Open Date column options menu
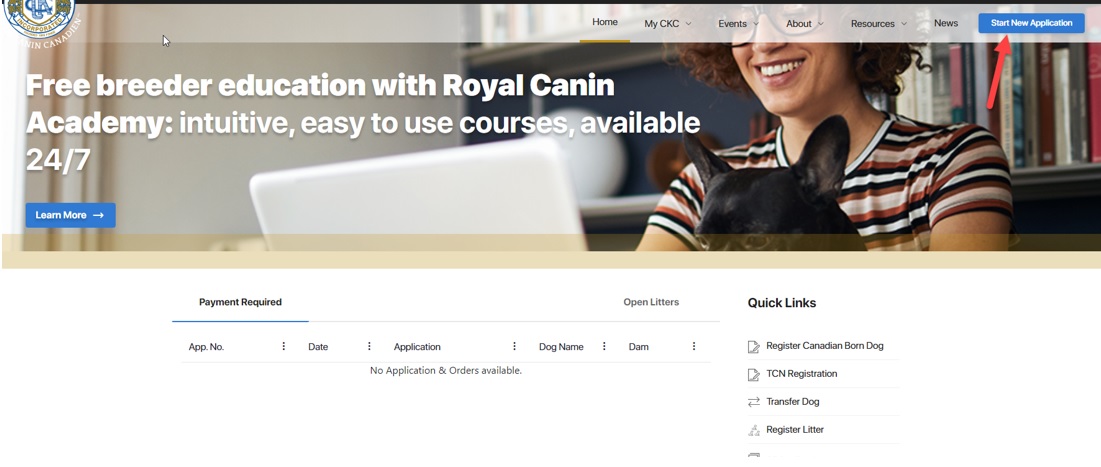 pyautogui.click(x=369, y=346)
